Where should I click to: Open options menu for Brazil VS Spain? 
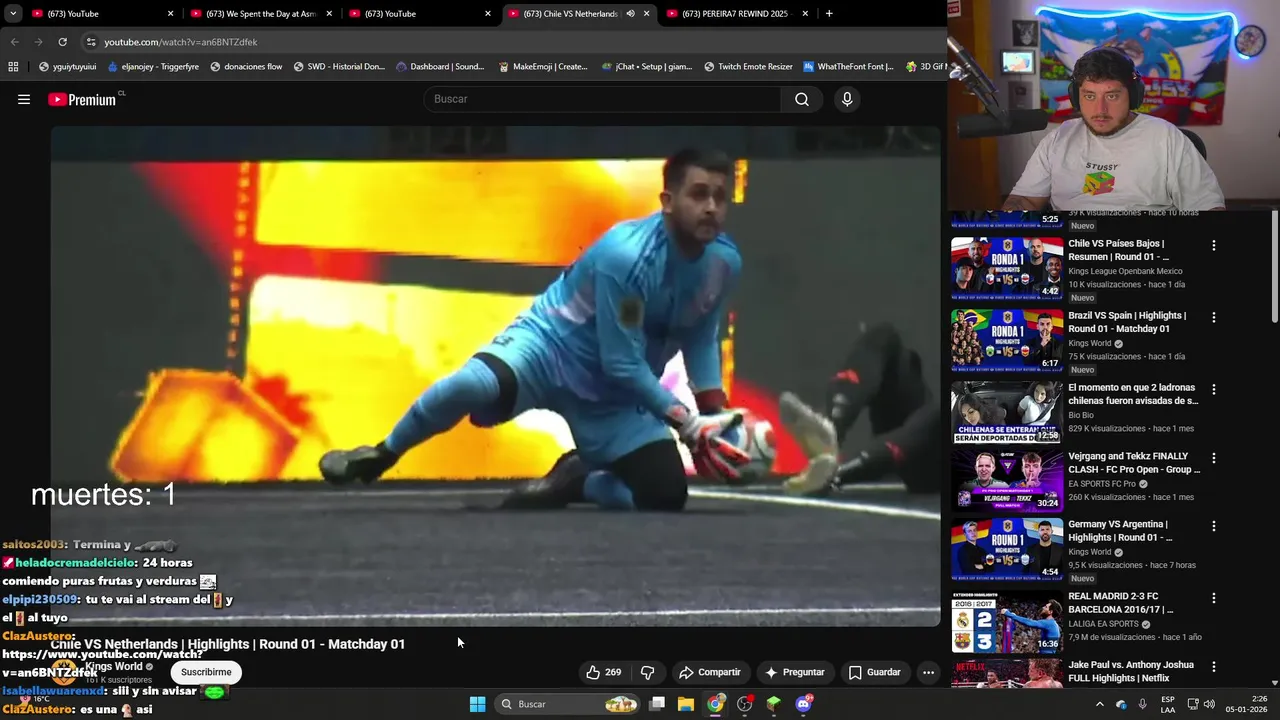coord(1214,317)
